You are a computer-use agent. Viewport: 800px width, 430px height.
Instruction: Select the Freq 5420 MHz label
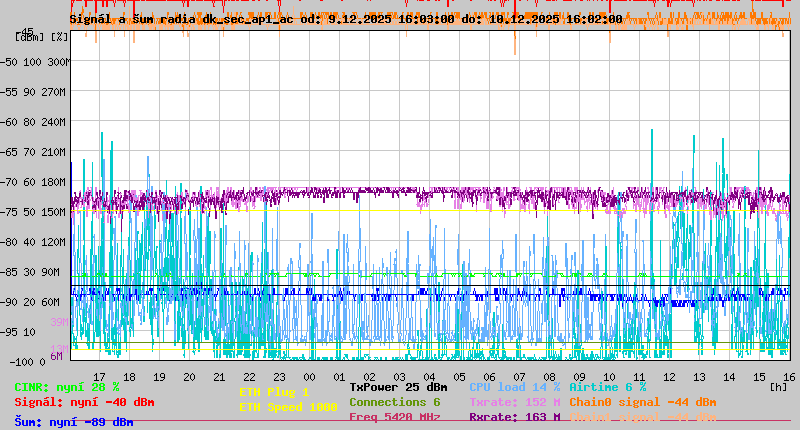coord(394,417)
